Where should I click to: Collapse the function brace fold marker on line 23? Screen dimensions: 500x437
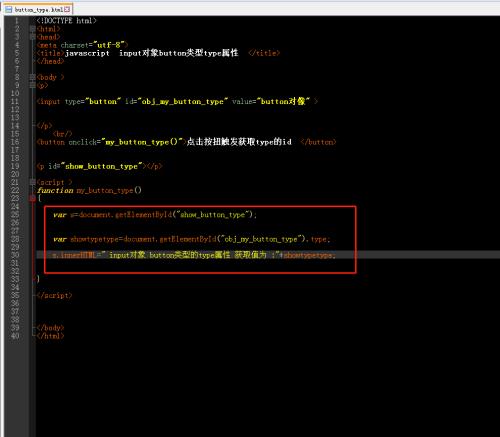pos(32,198)
